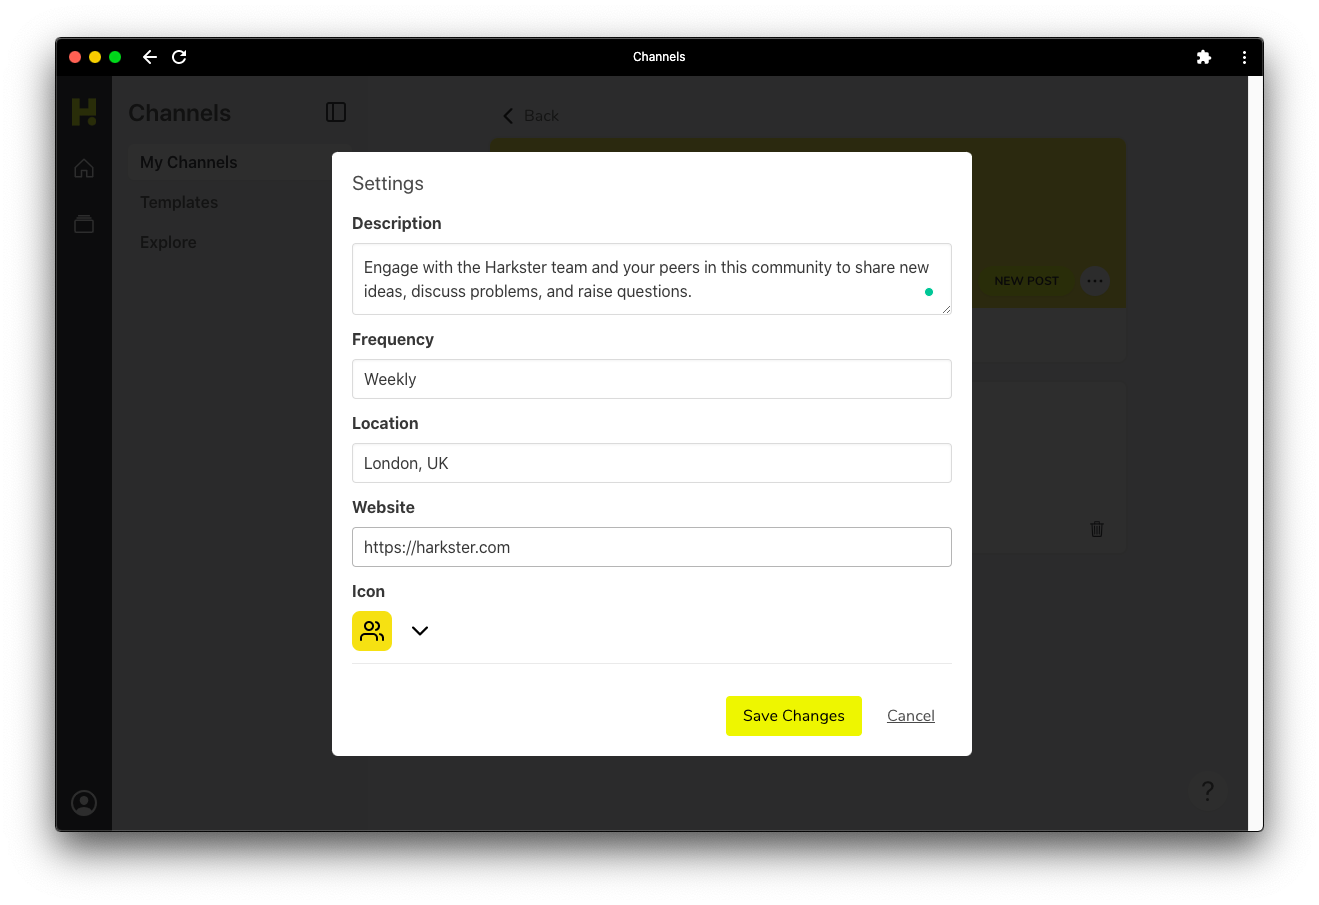The width and height of the screenshot is (1319, 905).
Task: Click the red close window button
Action: click(x=75, y=57)
